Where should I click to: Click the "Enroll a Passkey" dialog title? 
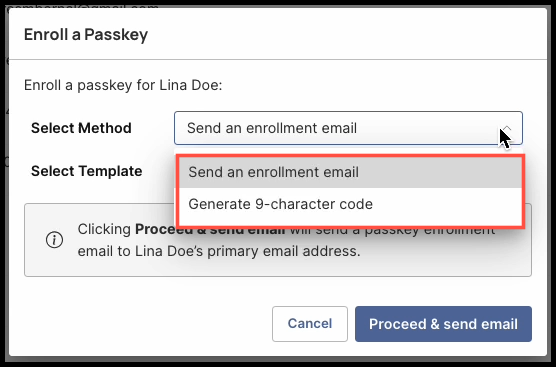pos(86,34)
